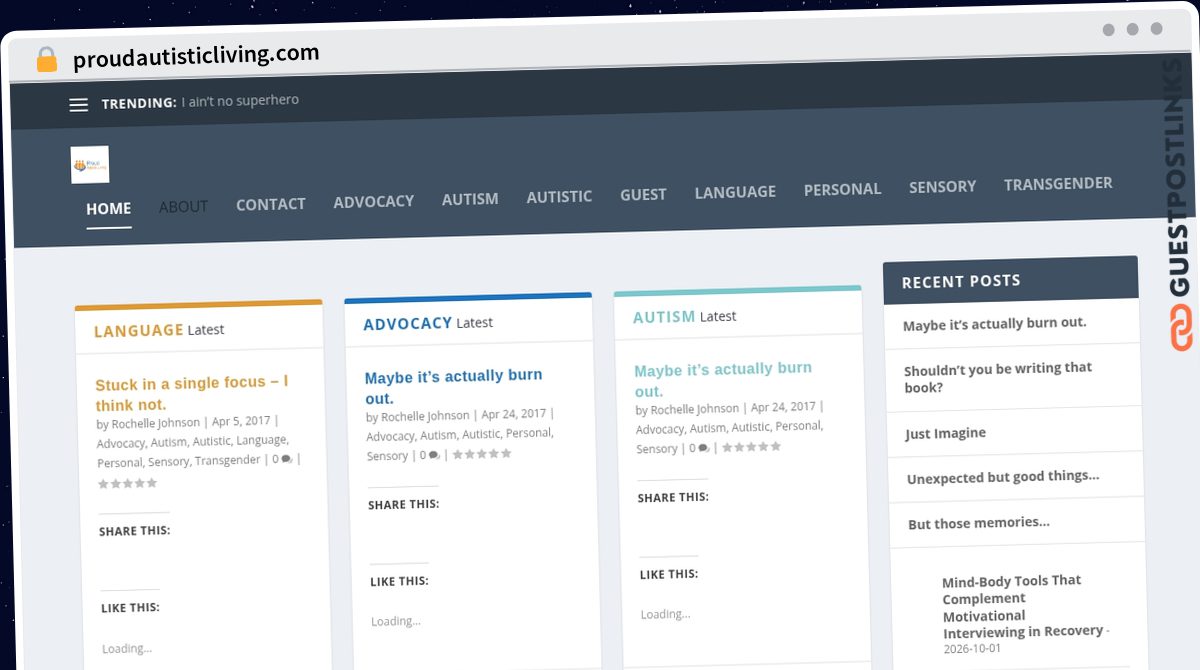Open the hamburger menu beside Trending

coord(78,105)
